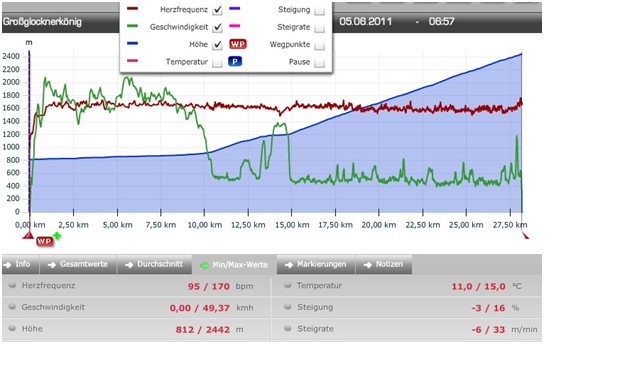Screen dimensions: 640x384
Task: Click the blue P pause icon
Action: pos(235,62)
